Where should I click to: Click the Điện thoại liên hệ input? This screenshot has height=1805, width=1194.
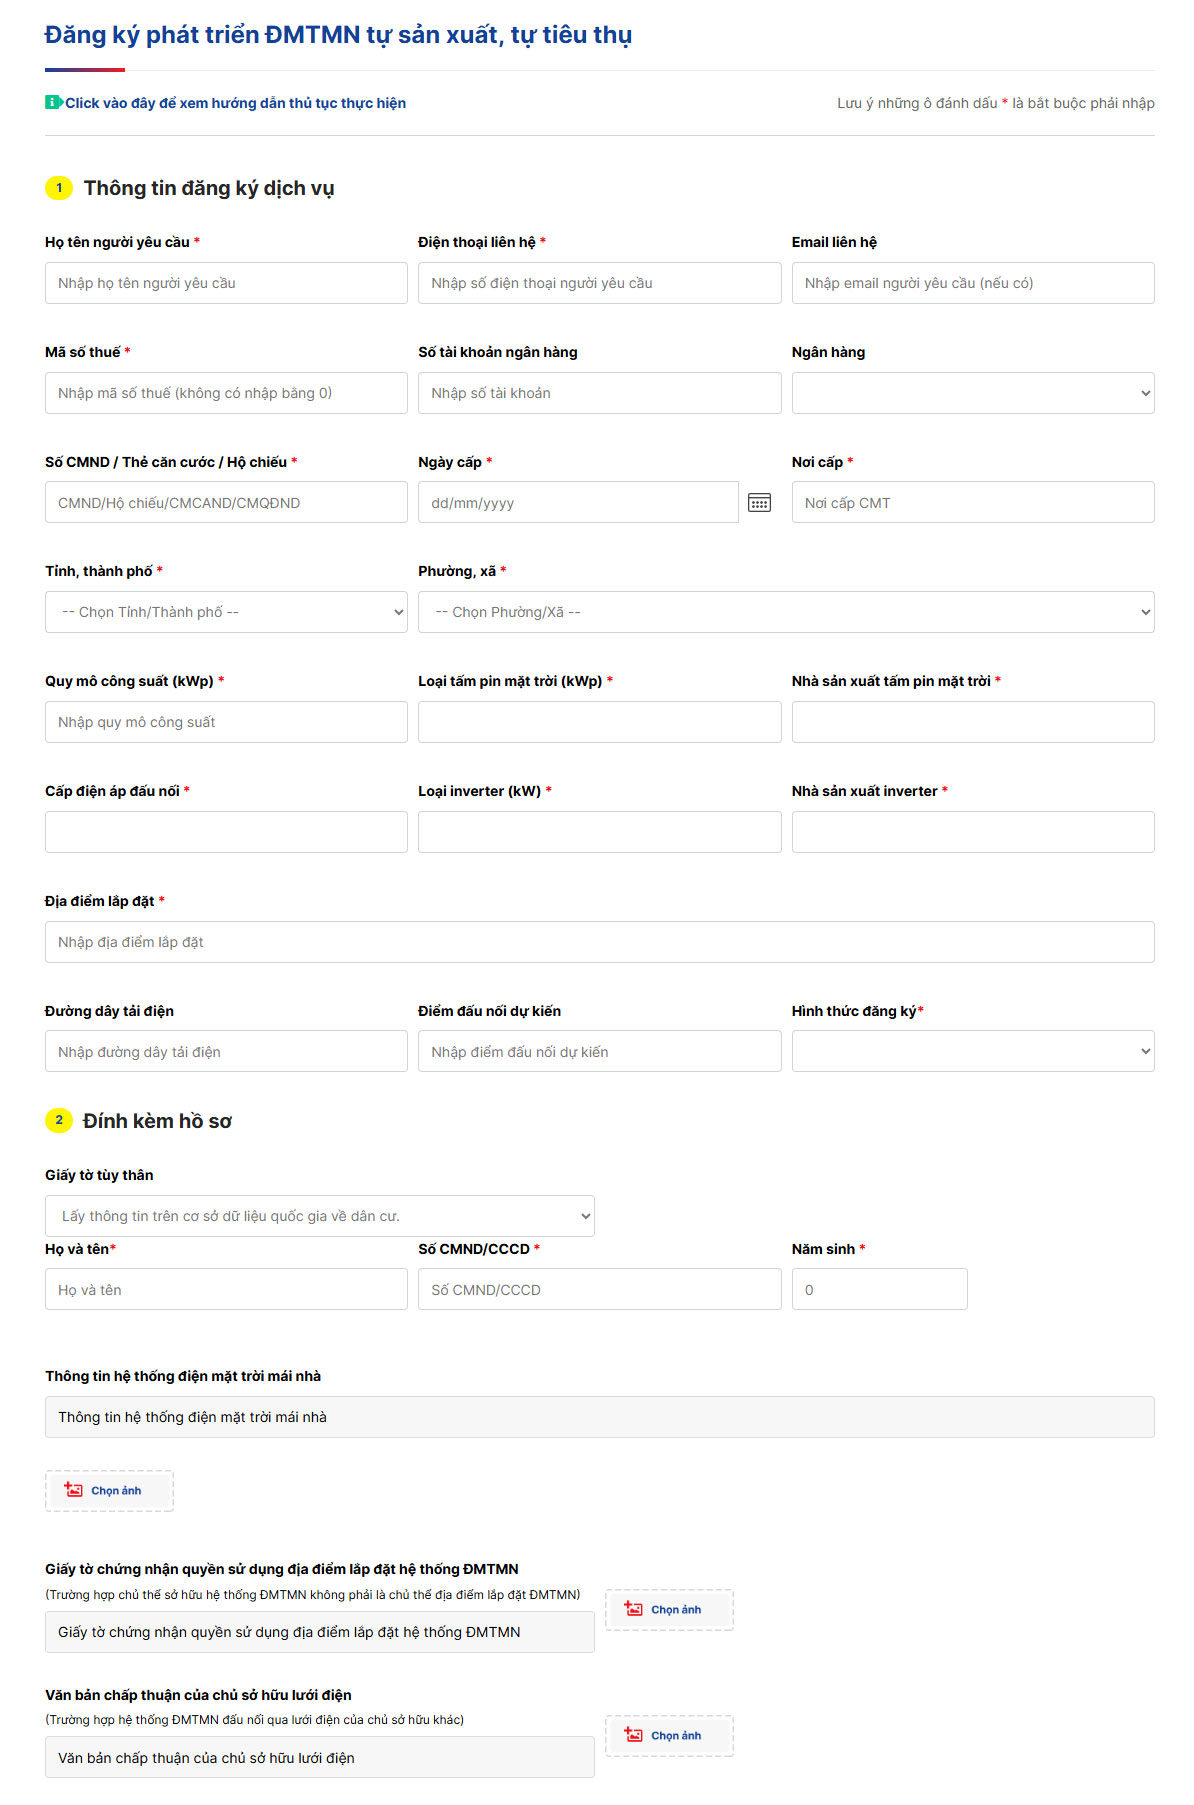tap(599, 283)
